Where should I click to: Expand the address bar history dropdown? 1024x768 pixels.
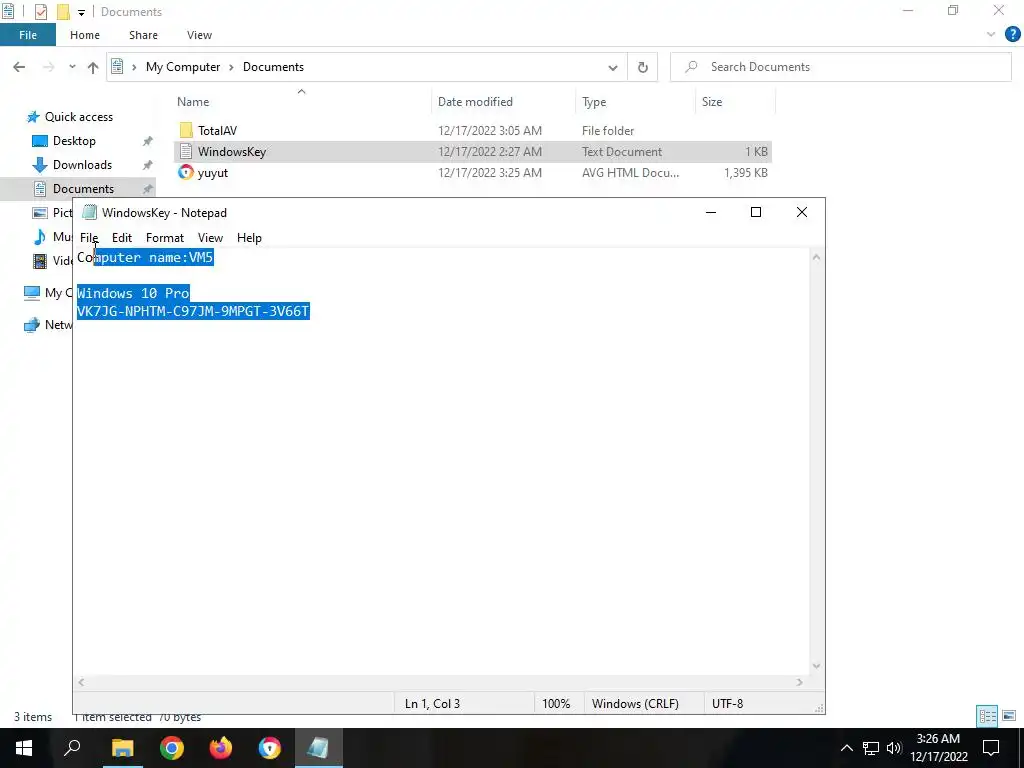[x=613, y=67]
